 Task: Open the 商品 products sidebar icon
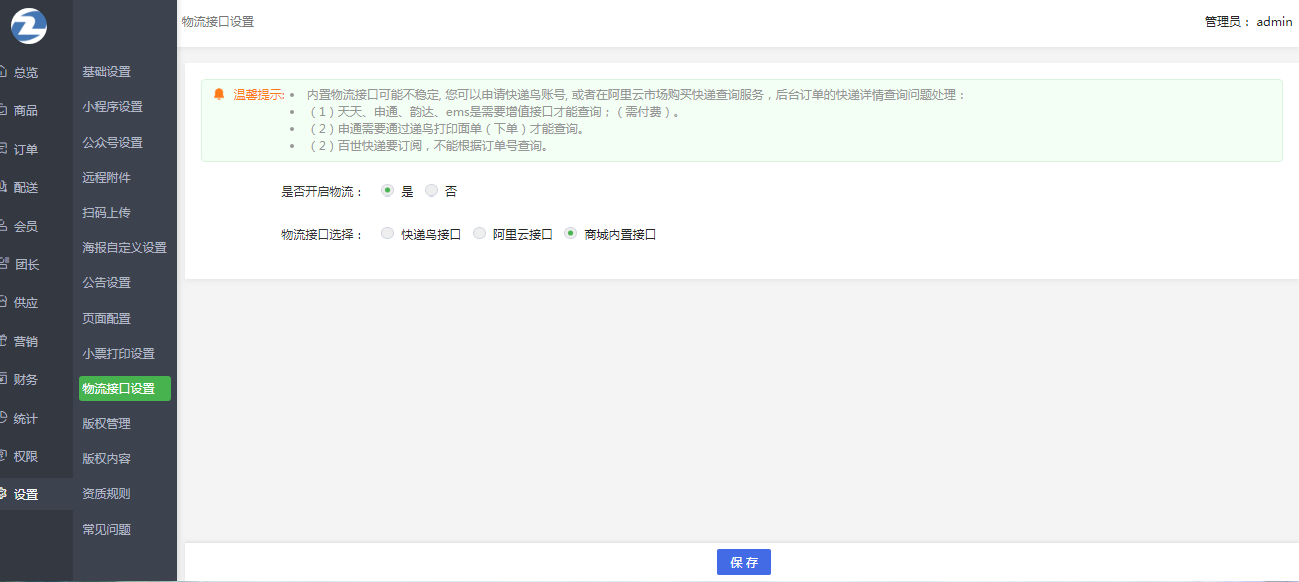pos(4,110)
